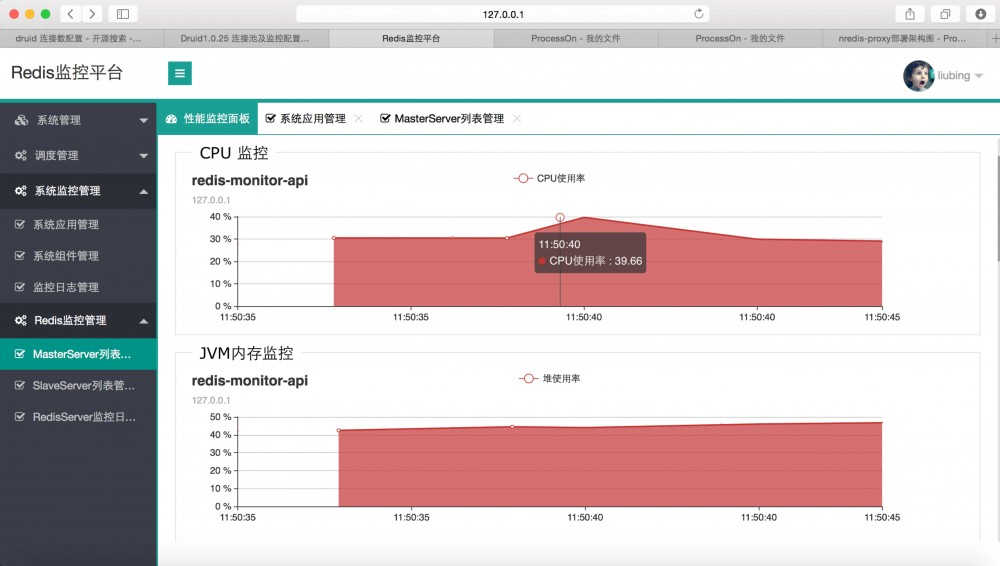Open 系统组件管理 in the sidebar
1000x566 pixels.
[x=78, y=256]
